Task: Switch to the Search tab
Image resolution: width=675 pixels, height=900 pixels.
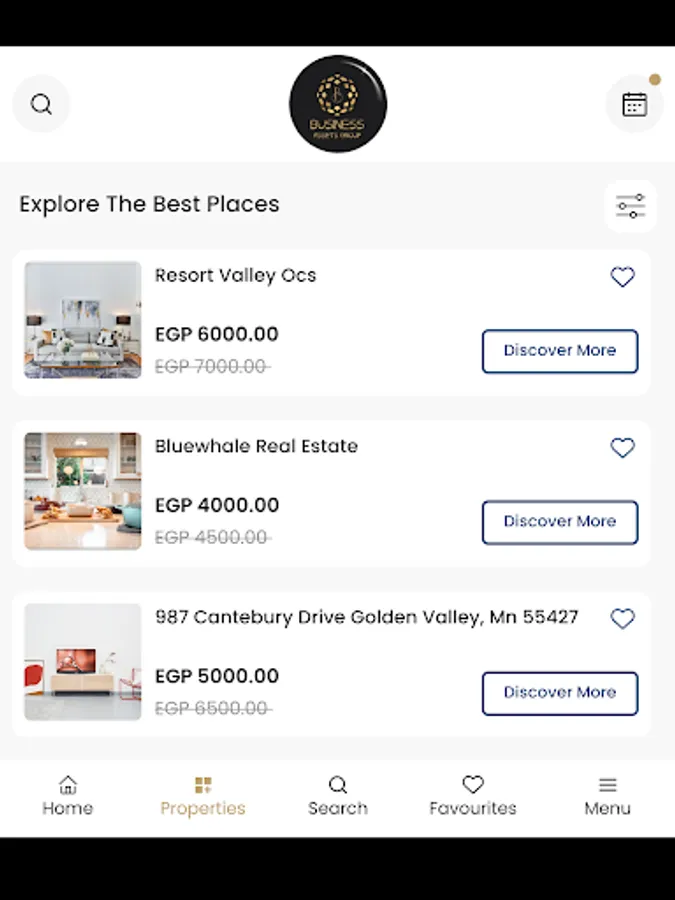Action: [338, 796]
